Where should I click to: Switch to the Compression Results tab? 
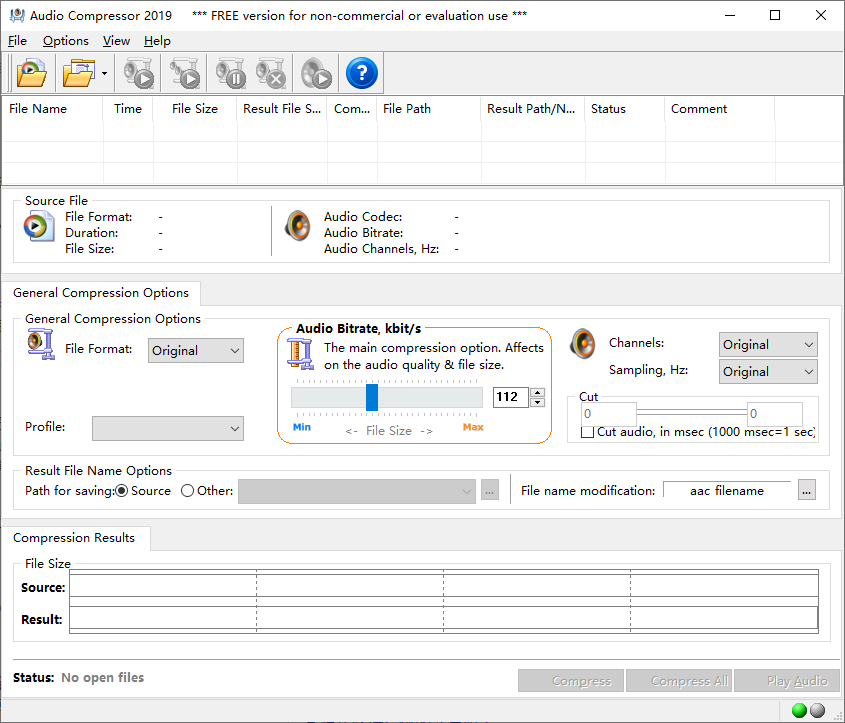click(x=74, y=538)
